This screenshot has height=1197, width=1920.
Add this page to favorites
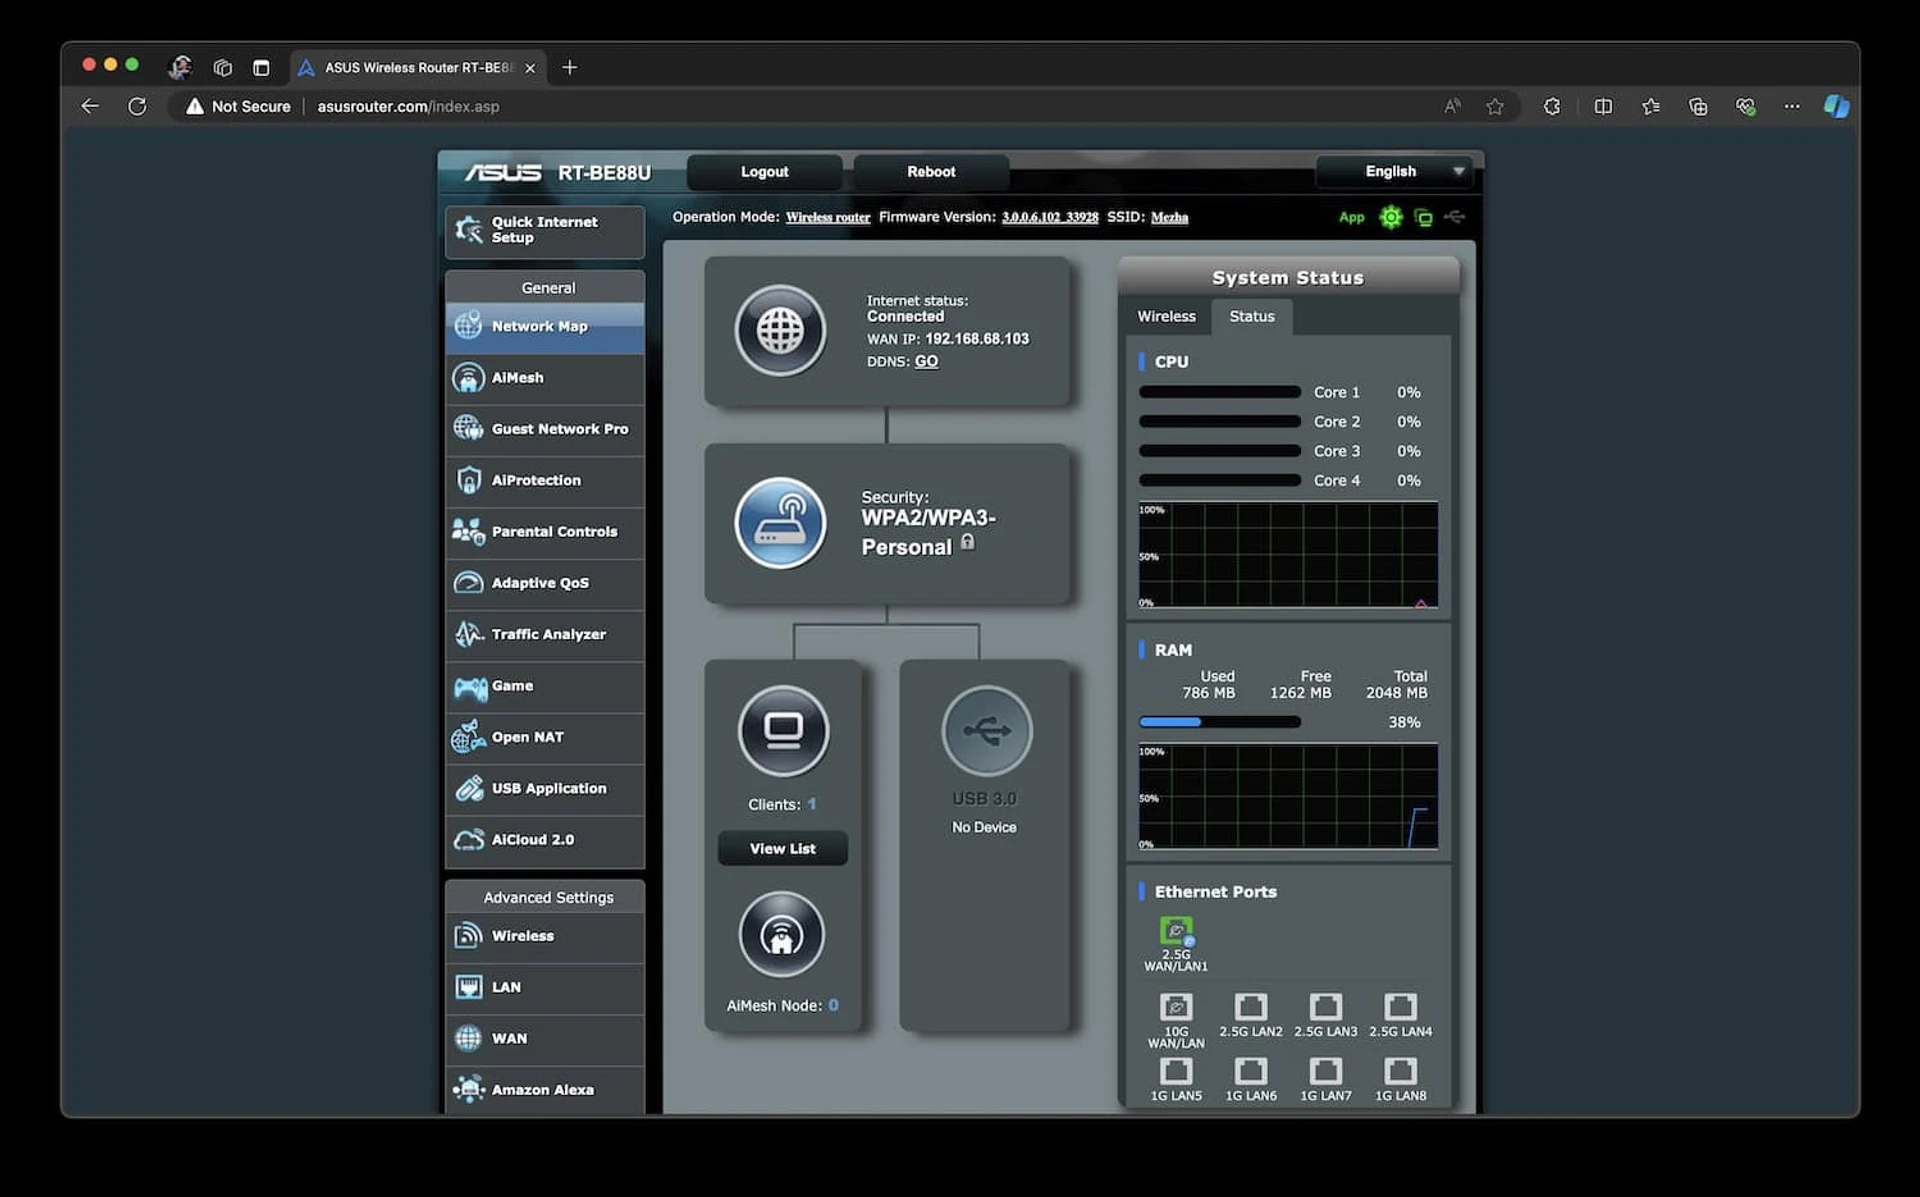coord(1495,106)
